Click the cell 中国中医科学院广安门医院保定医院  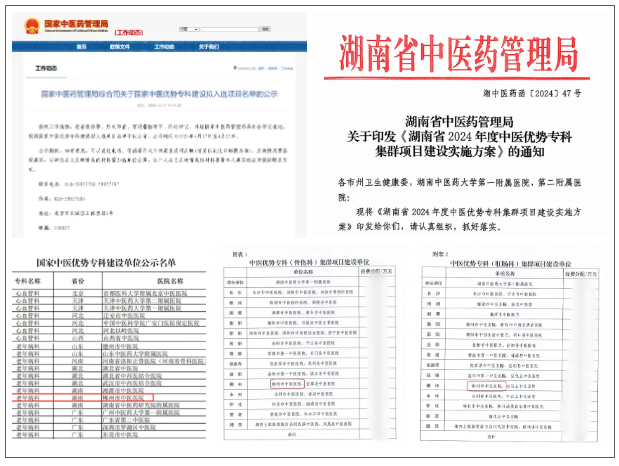pyautogui.click(x=151, y=323)
